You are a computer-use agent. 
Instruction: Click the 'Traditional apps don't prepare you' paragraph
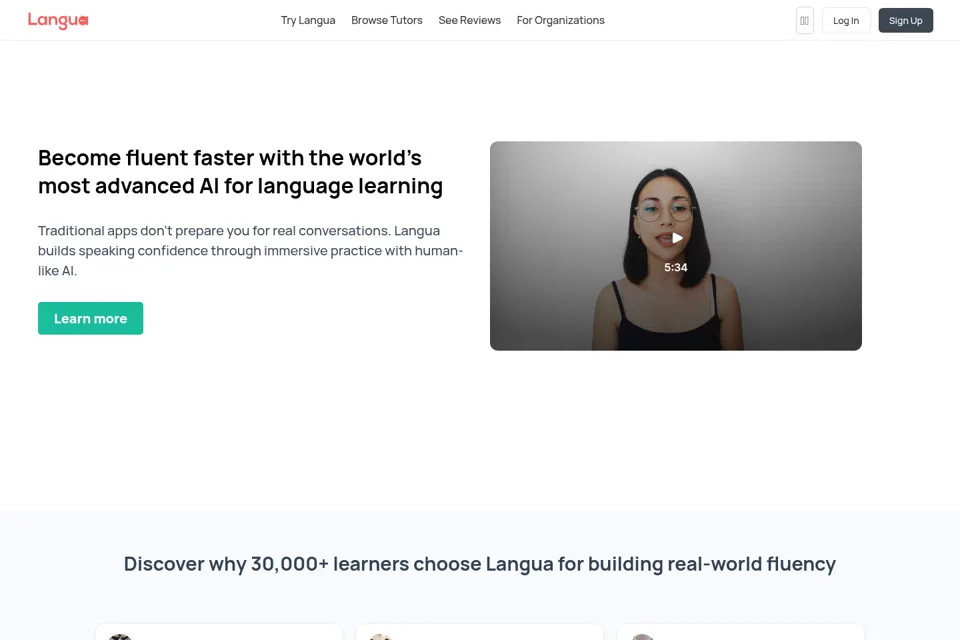pyautogui.click(x=250, y=250)
